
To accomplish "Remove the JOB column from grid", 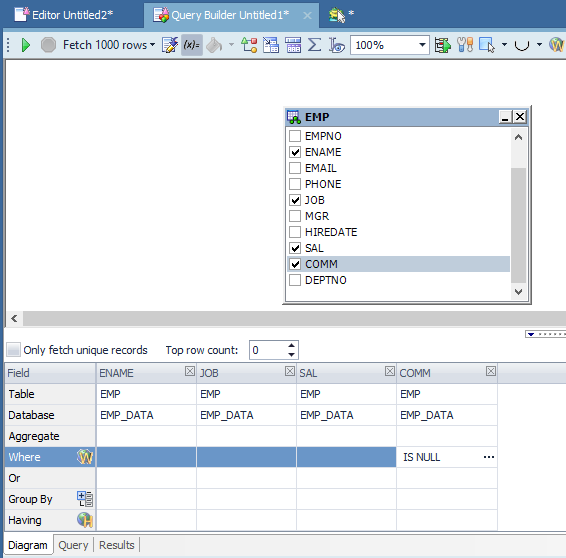I will 289,371.
